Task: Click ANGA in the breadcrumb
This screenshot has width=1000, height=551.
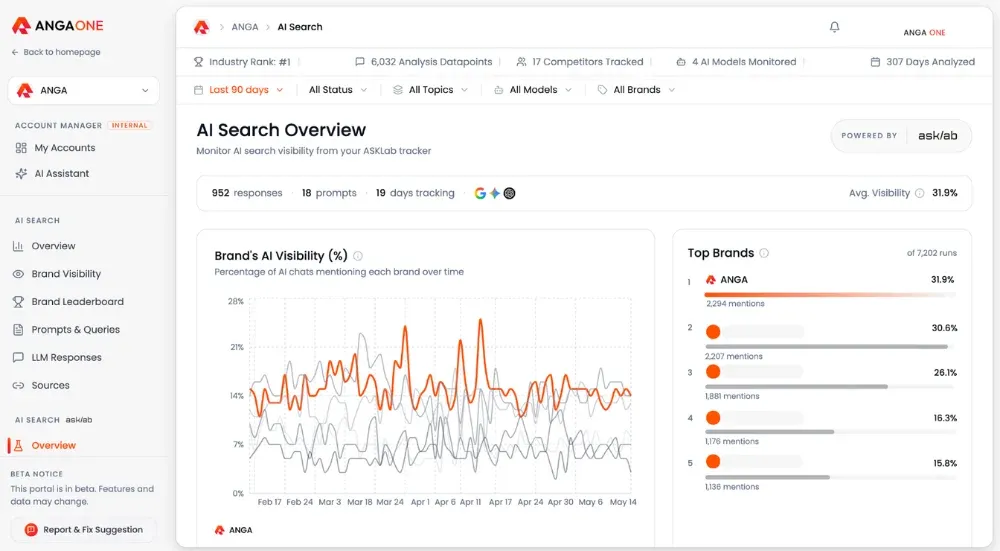Action: coord(245,27)
